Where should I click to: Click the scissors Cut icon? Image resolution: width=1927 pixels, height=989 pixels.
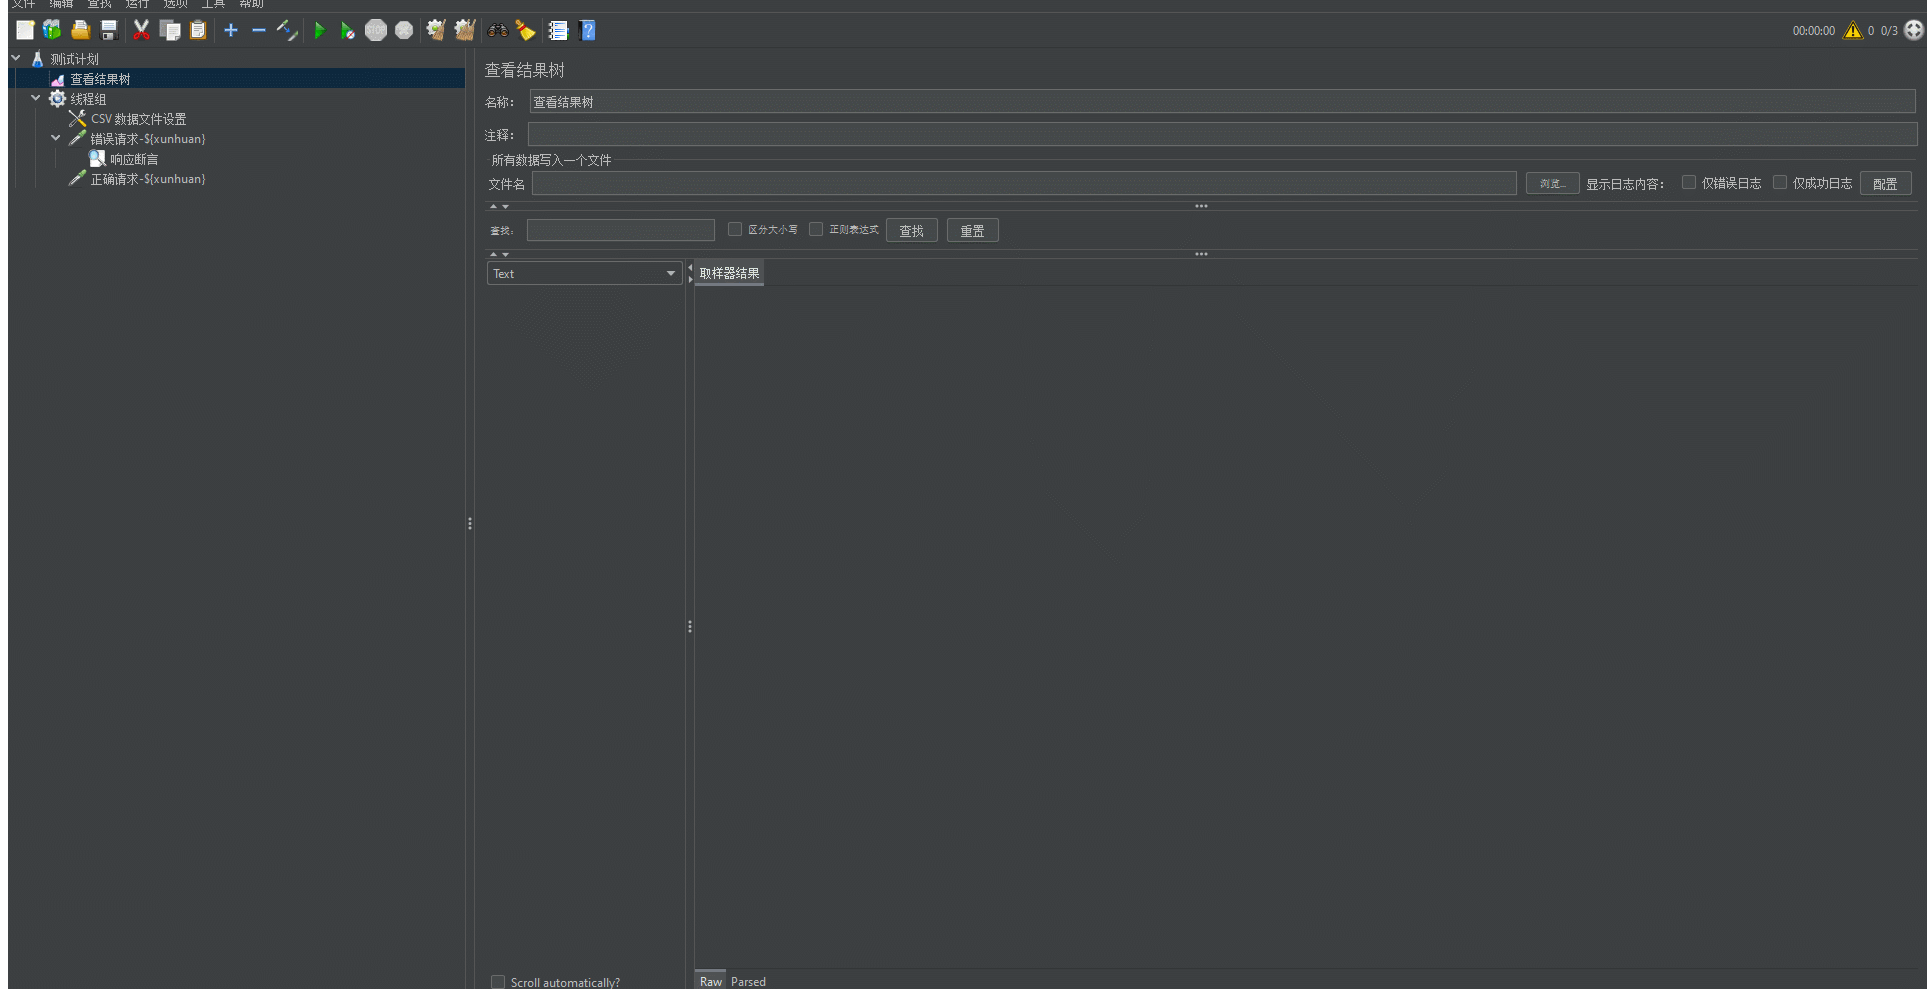(x=141, y=31)
